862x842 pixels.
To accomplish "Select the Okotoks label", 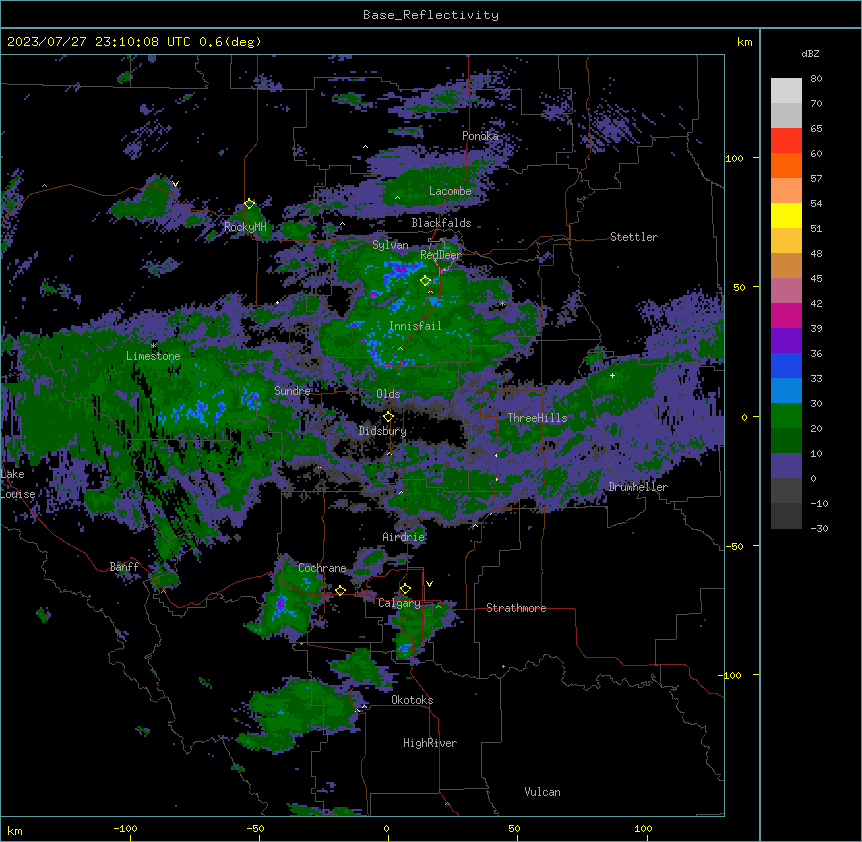I will coord(412,700).
